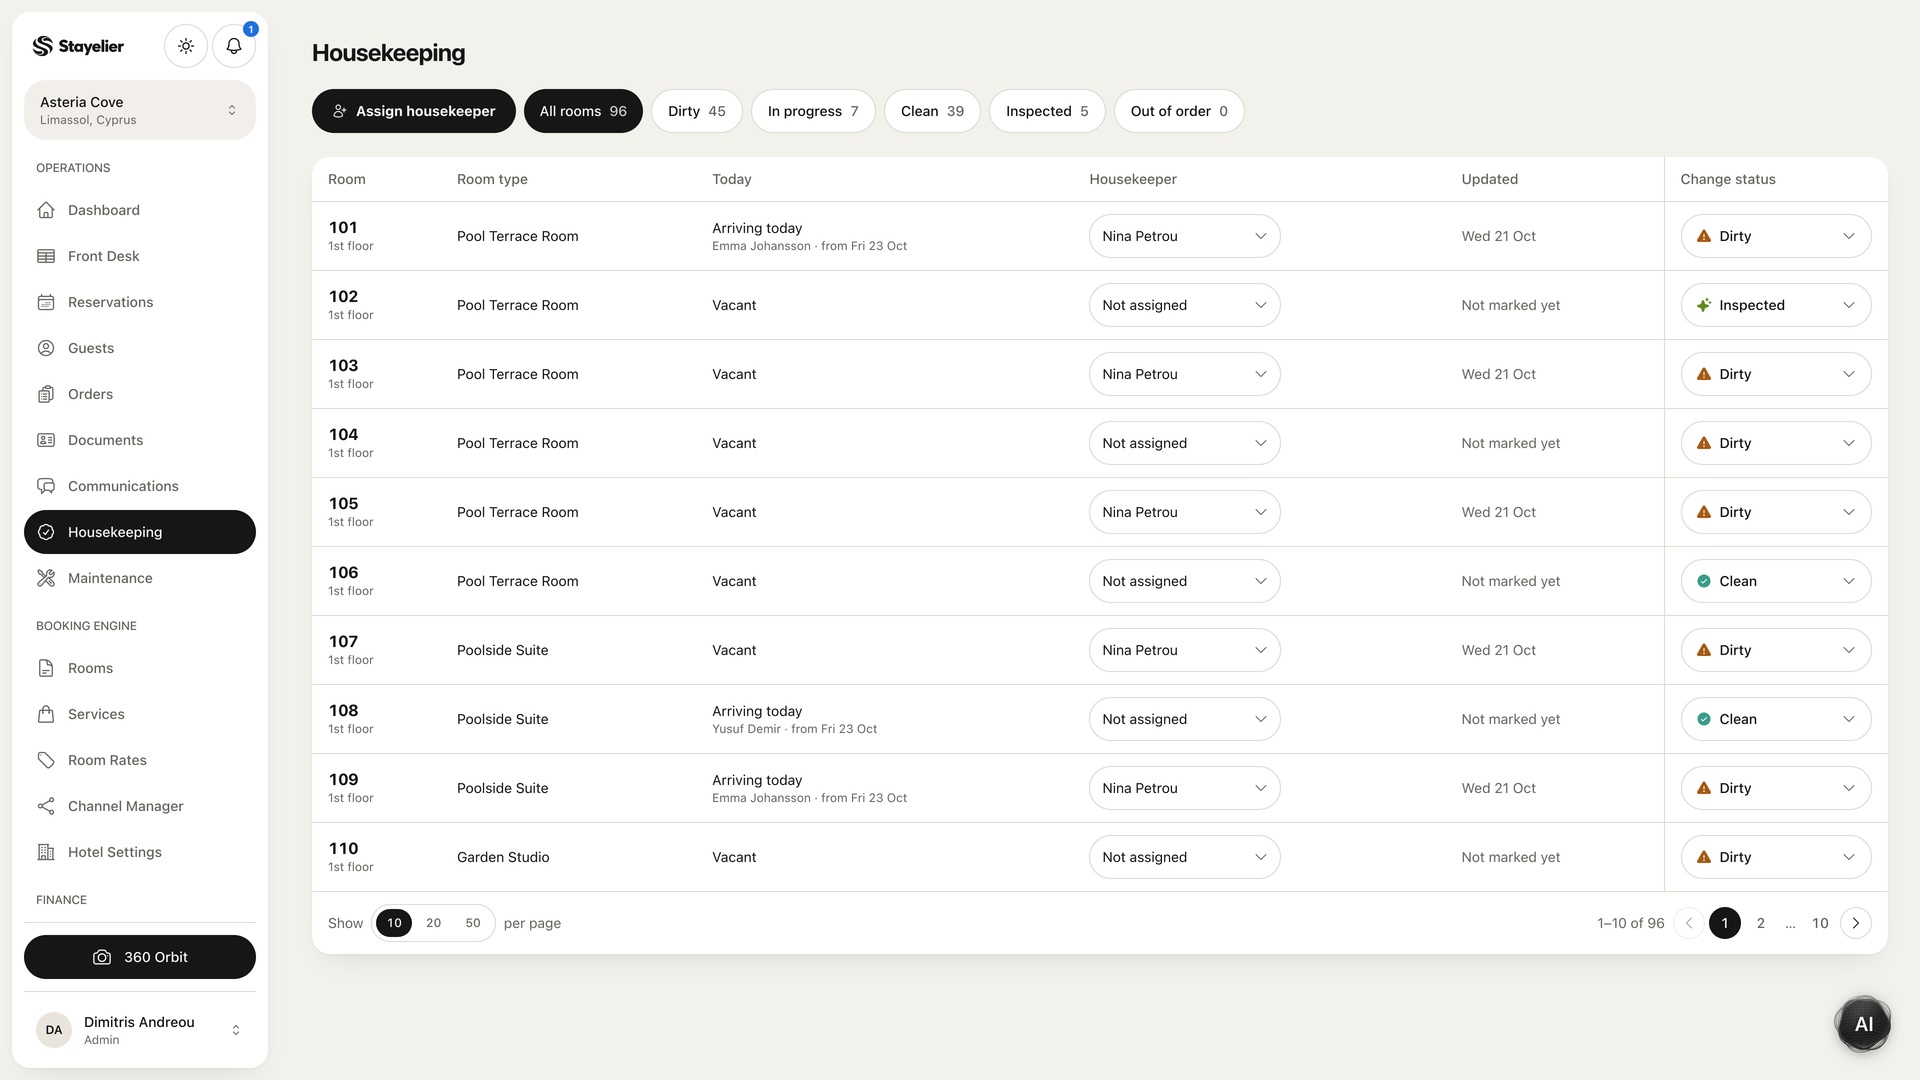1920x1080 pixels.
Task: Go to Reservations calendar icon
Action: pyautogui.click(x=46, y=302)
